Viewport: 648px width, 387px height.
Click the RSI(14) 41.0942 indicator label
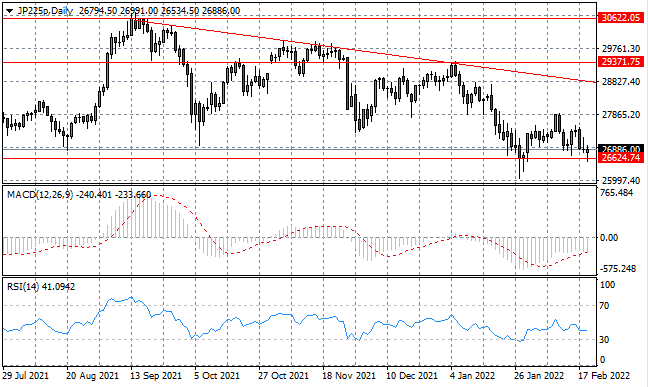(x=40, y=287)
